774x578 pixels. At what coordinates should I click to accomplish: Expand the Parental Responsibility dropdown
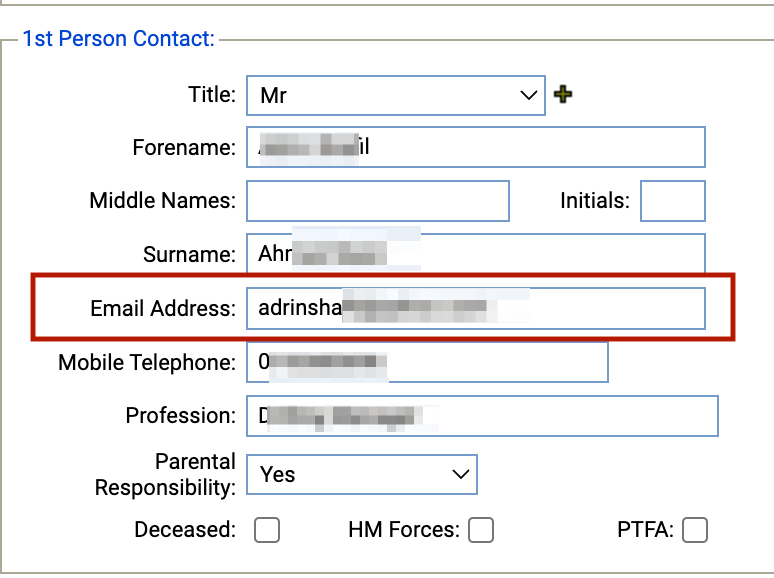[x=361, y=474]
